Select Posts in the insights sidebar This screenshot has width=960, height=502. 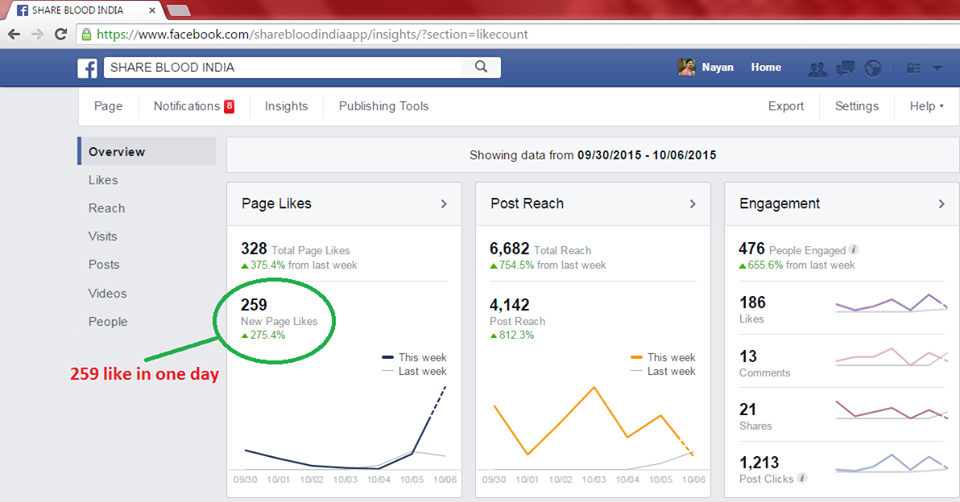(x=103, y=264)
